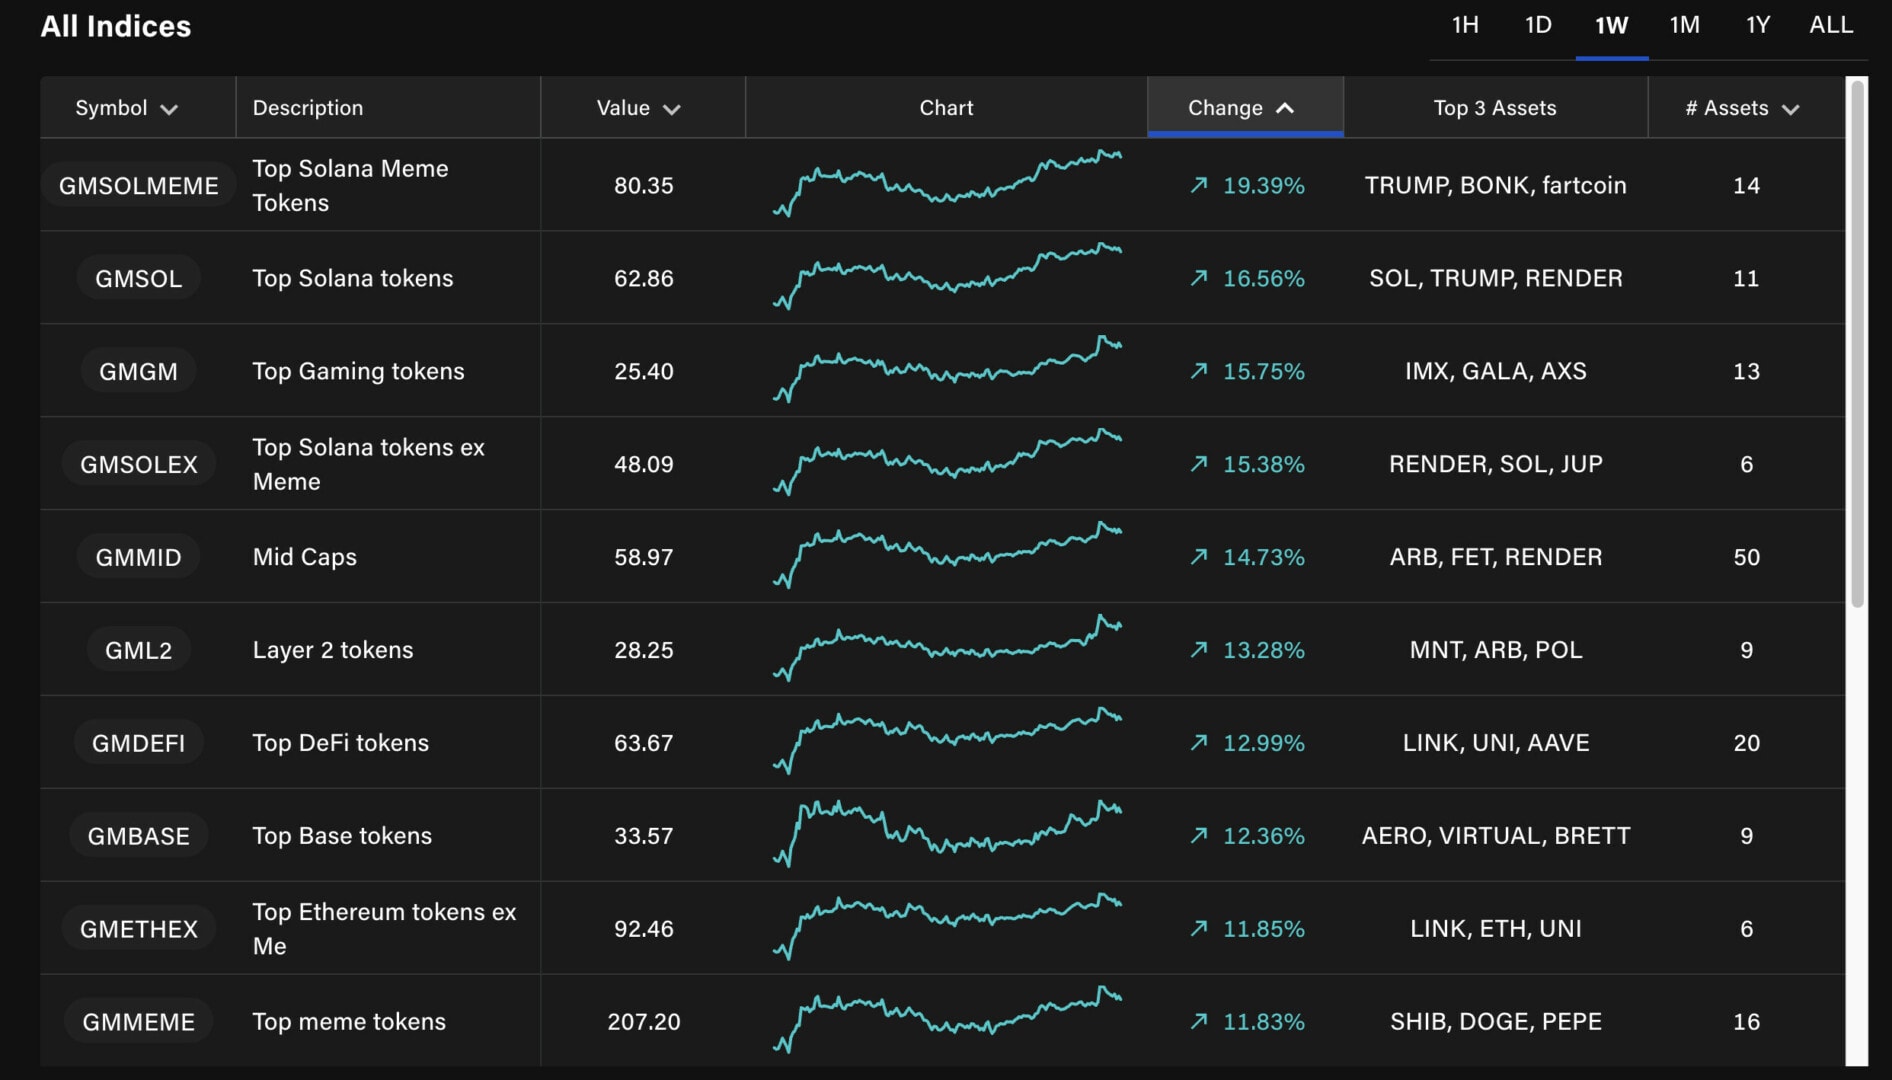This screenshot has width=1892, height=1080.
Task: Sort by Value using its chevron
Action: click(671, 109)
